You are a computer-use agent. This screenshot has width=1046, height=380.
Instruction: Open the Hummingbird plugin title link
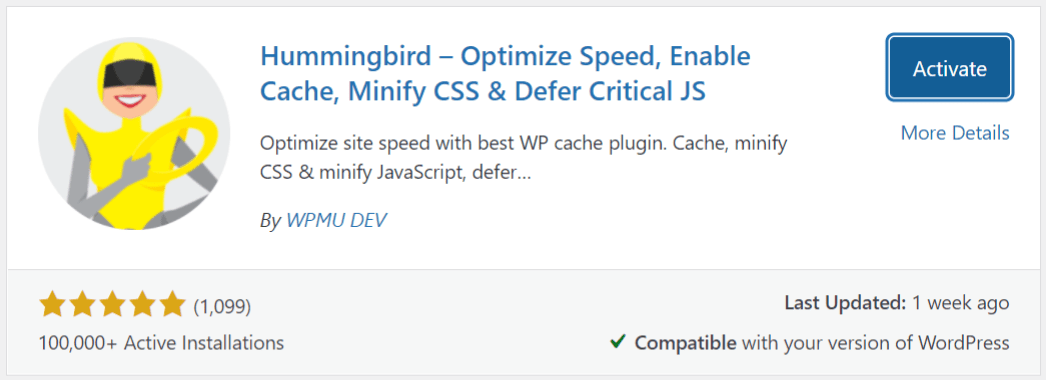click(x=506, y=73)
